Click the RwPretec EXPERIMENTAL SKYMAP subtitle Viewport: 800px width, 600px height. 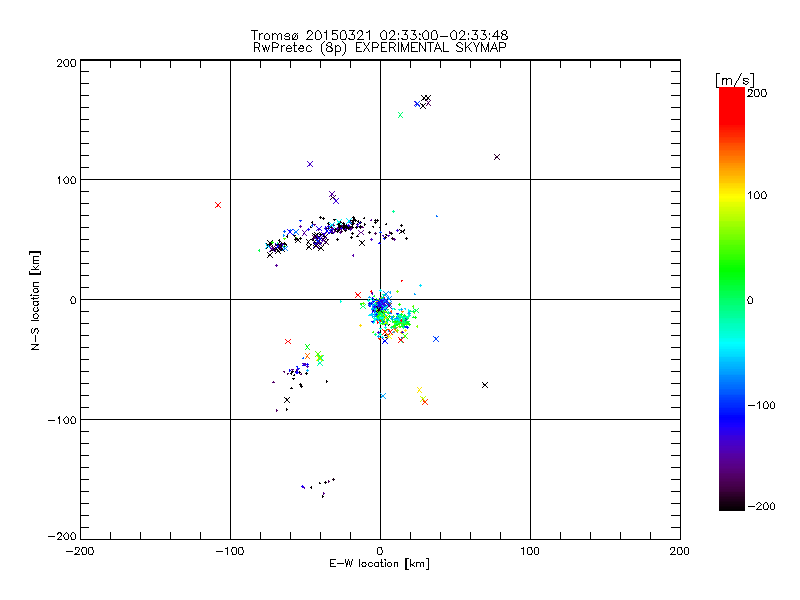(x=380, y=48)
